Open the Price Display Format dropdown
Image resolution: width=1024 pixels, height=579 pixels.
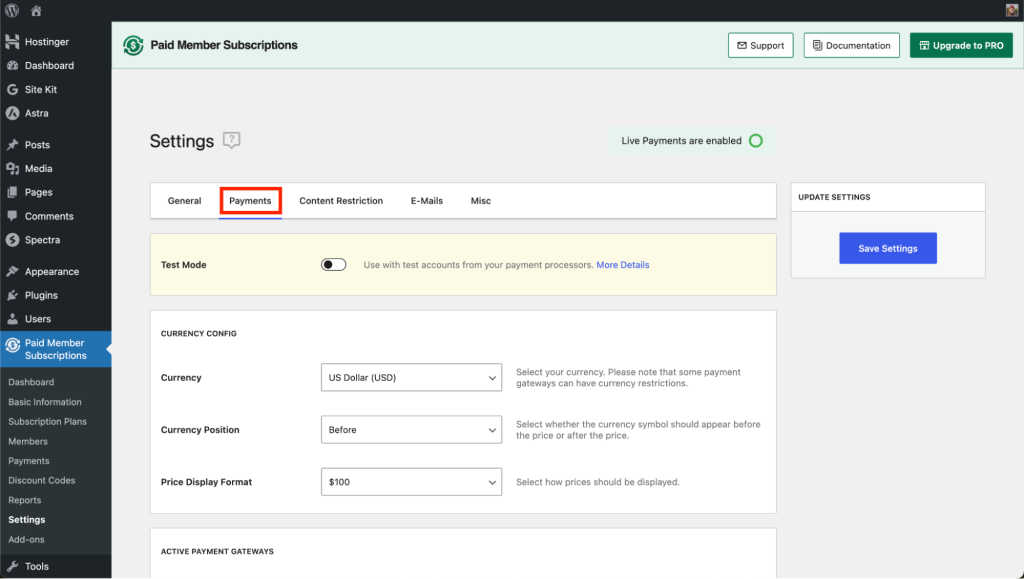(x=411, y=481)
